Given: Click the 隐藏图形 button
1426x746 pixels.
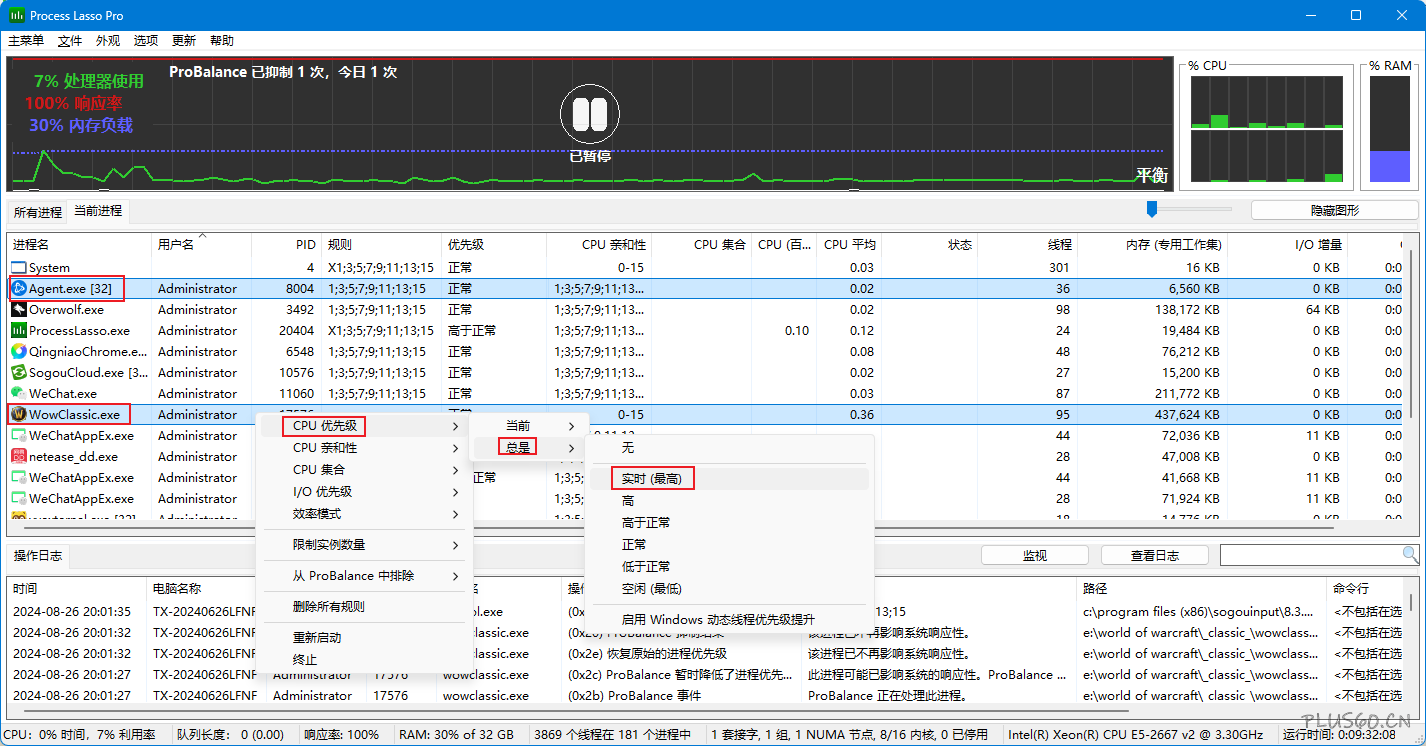Looking at the screenshot, I should tap(1334, 210).
